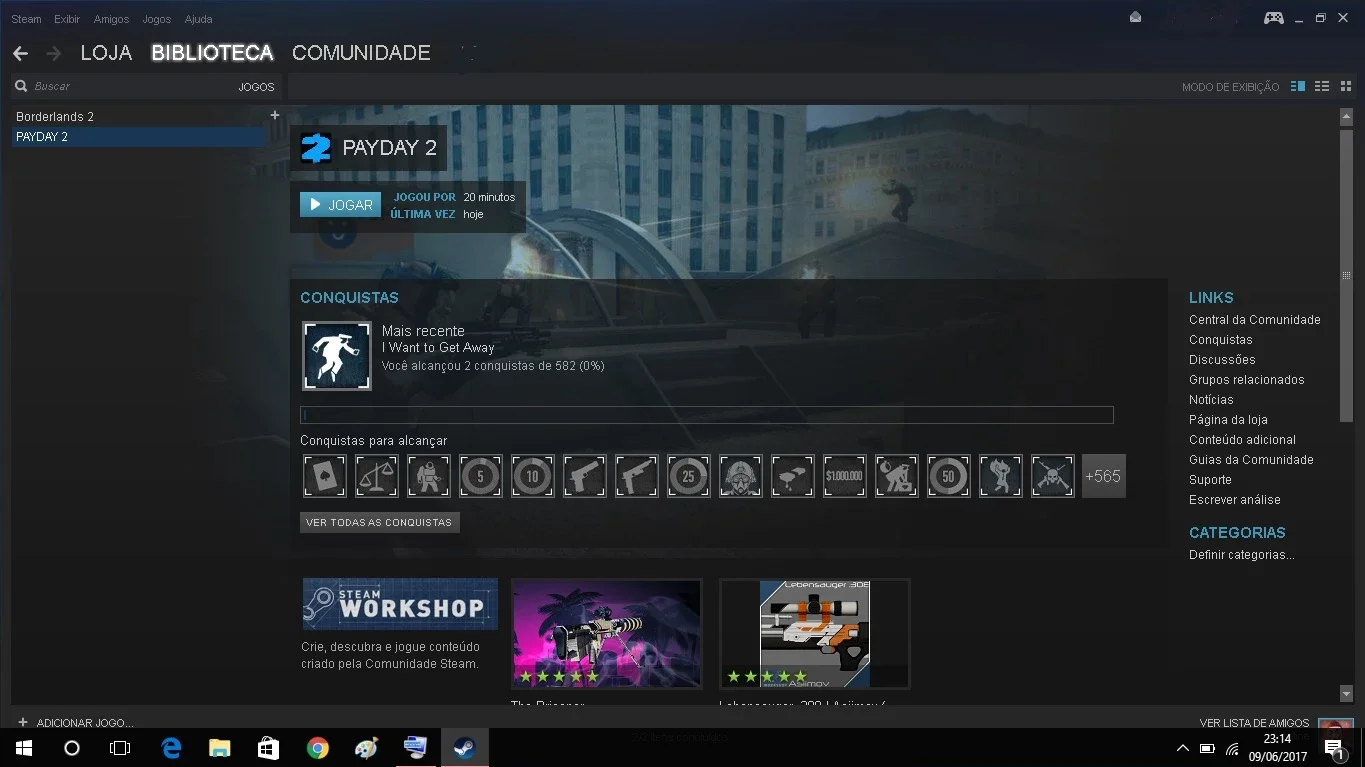Open the inbox envelope notification icon

click(x=1135, y=17)
